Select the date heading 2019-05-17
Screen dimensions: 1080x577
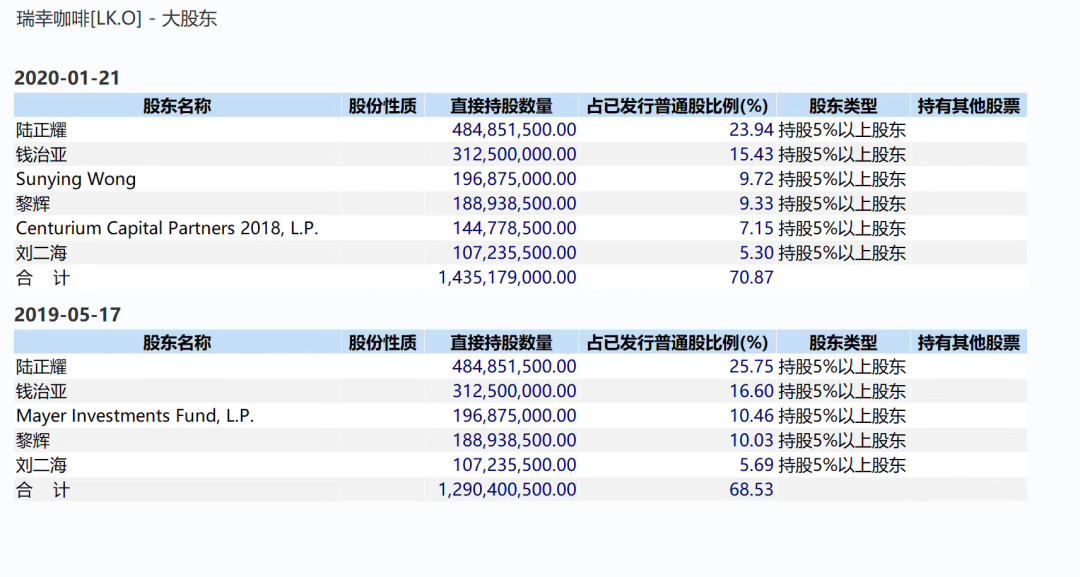click(67, 315)
